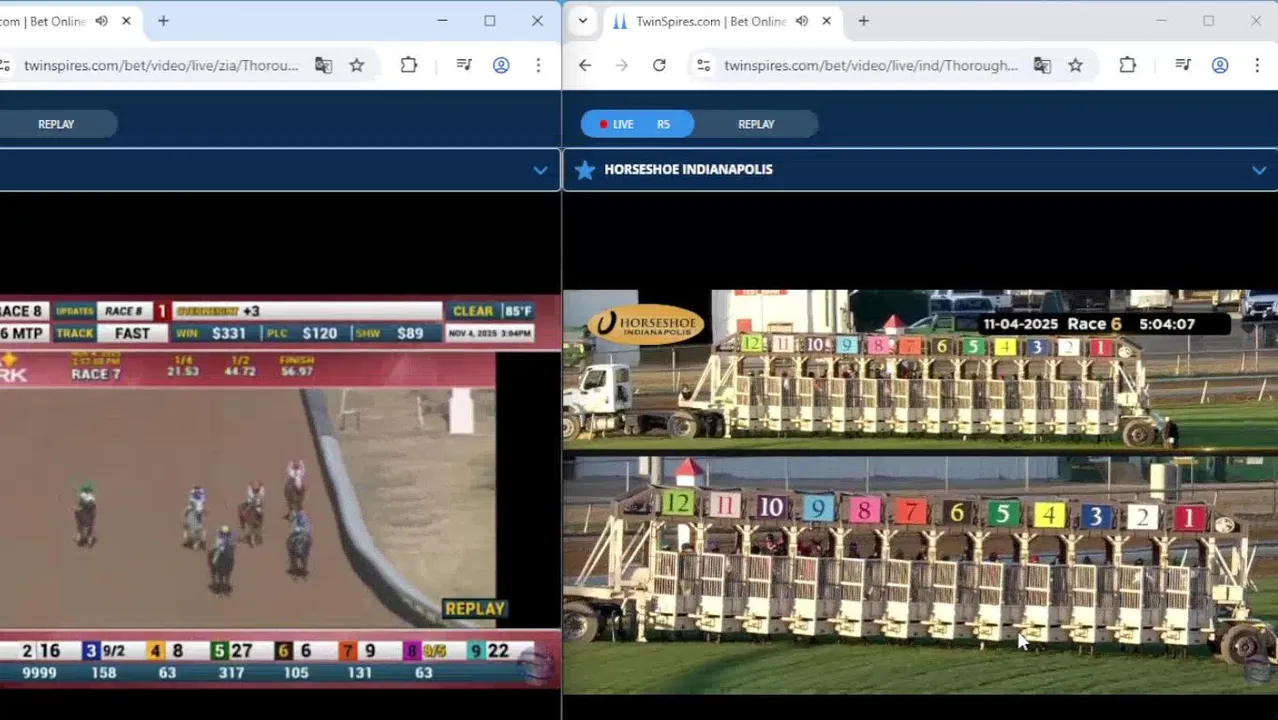Click the left window URL address field
1278x720 pixels.
tap(161, 65)
